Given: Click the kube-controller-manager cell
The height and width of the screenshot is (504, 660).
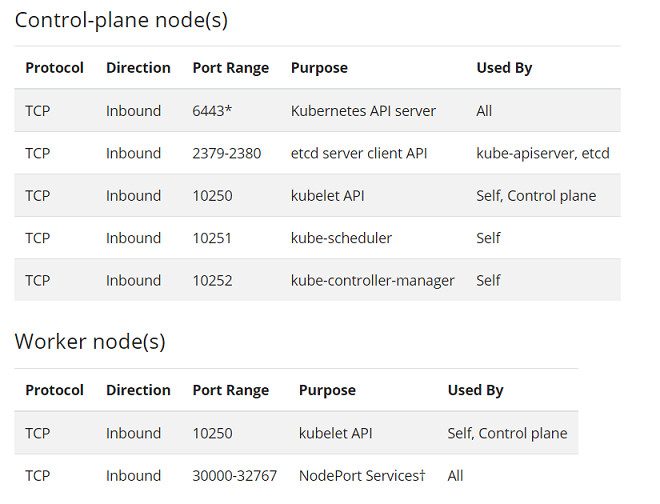Looking at the screenshot, I should tap(373, 280).
